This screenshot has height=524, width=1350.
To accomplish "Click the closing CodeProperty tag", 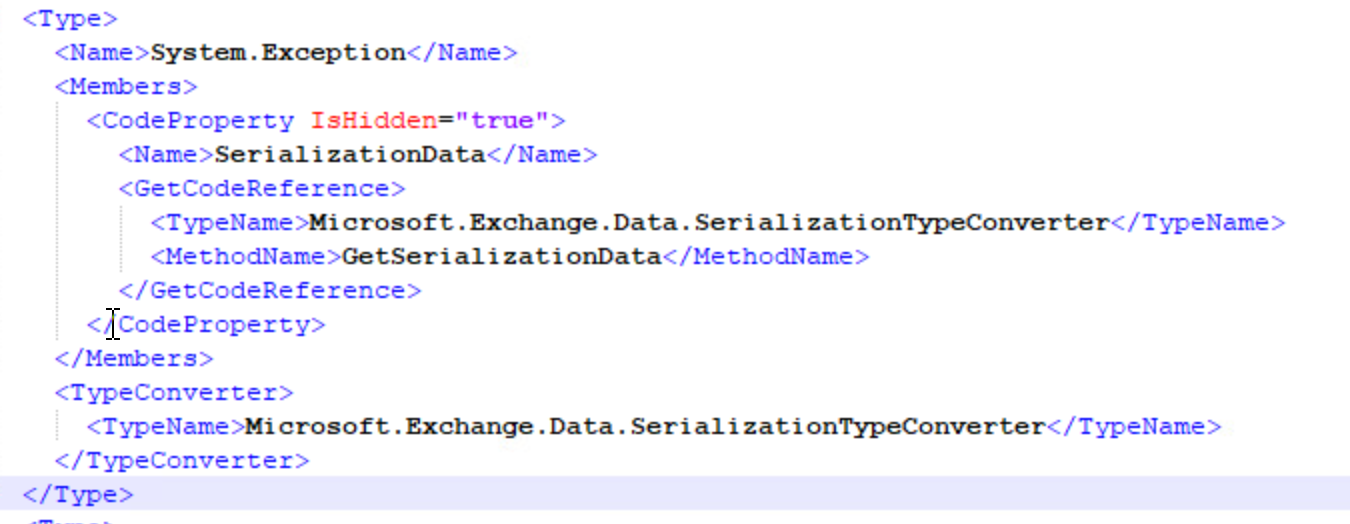I will point(220,325).
